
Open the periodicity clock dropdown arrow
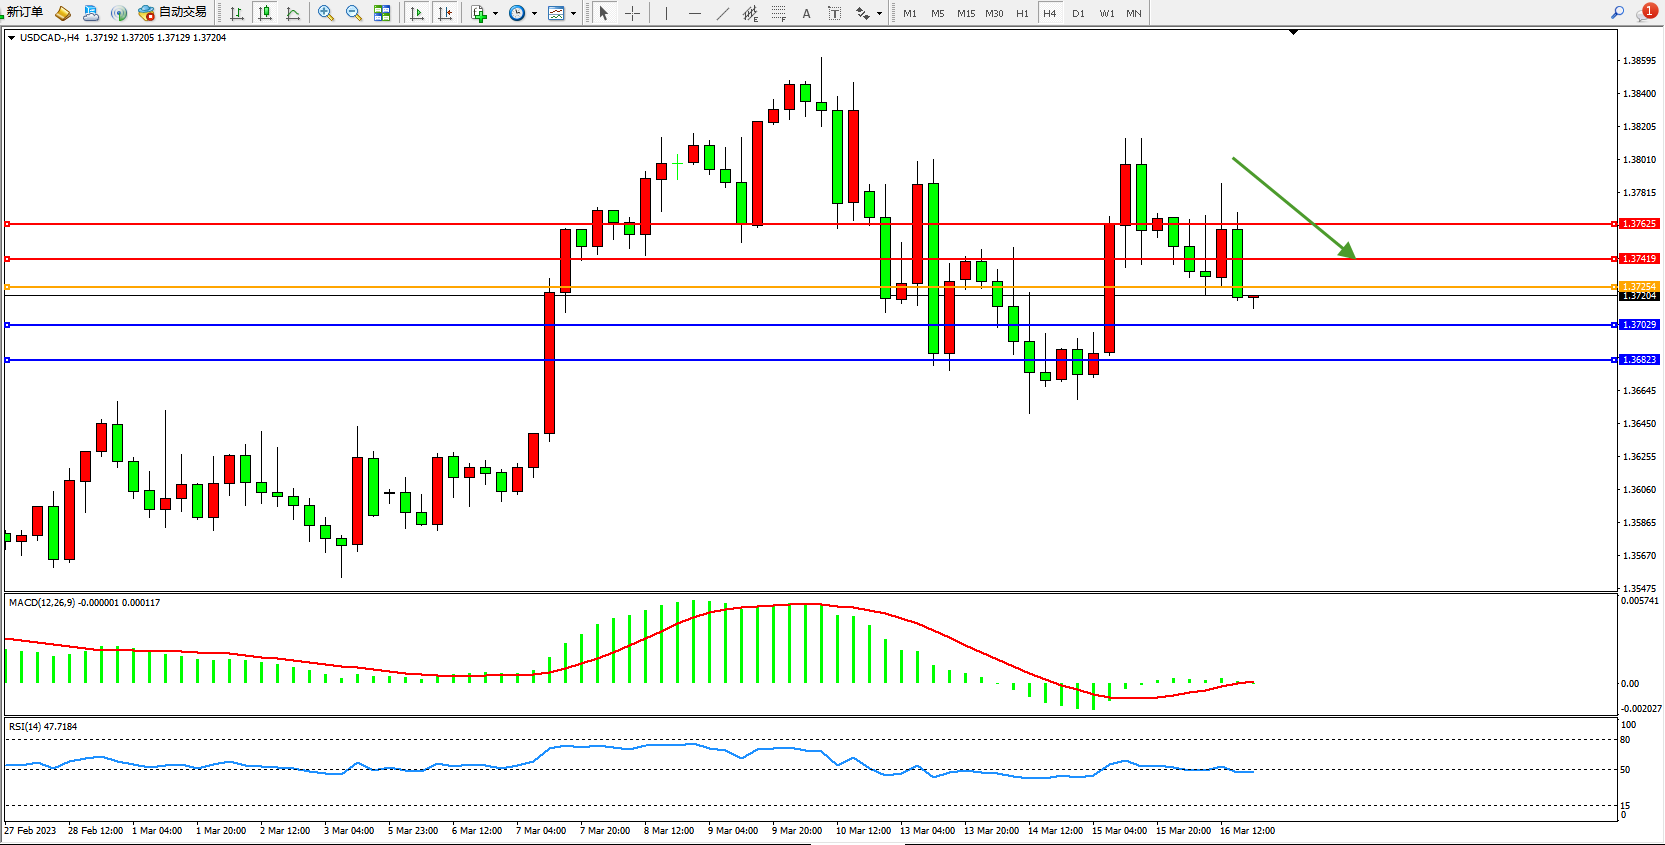point(534,14)
